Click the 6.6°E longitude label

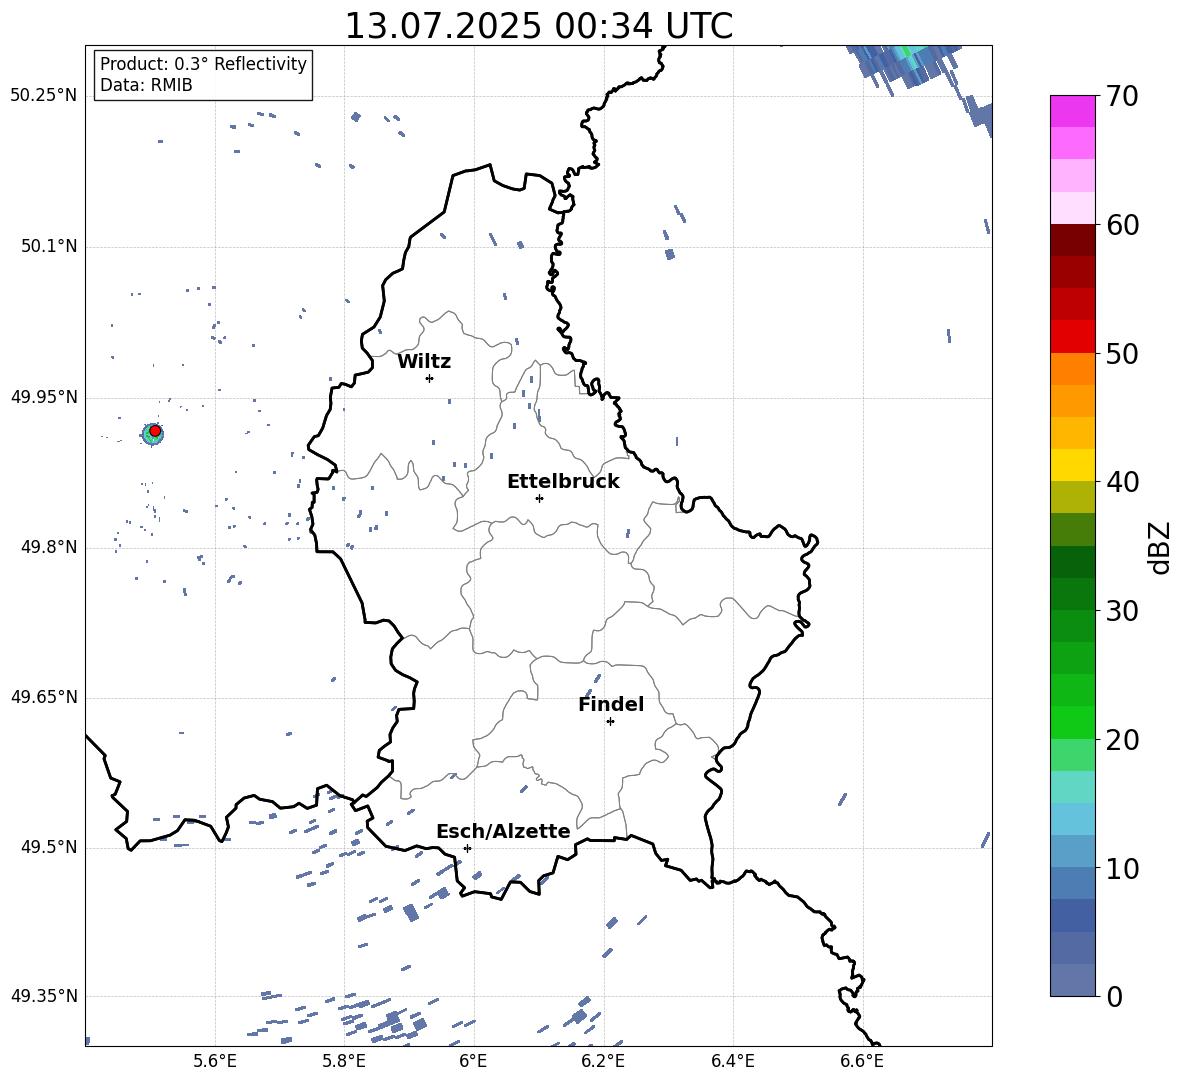click(862, 1061)
